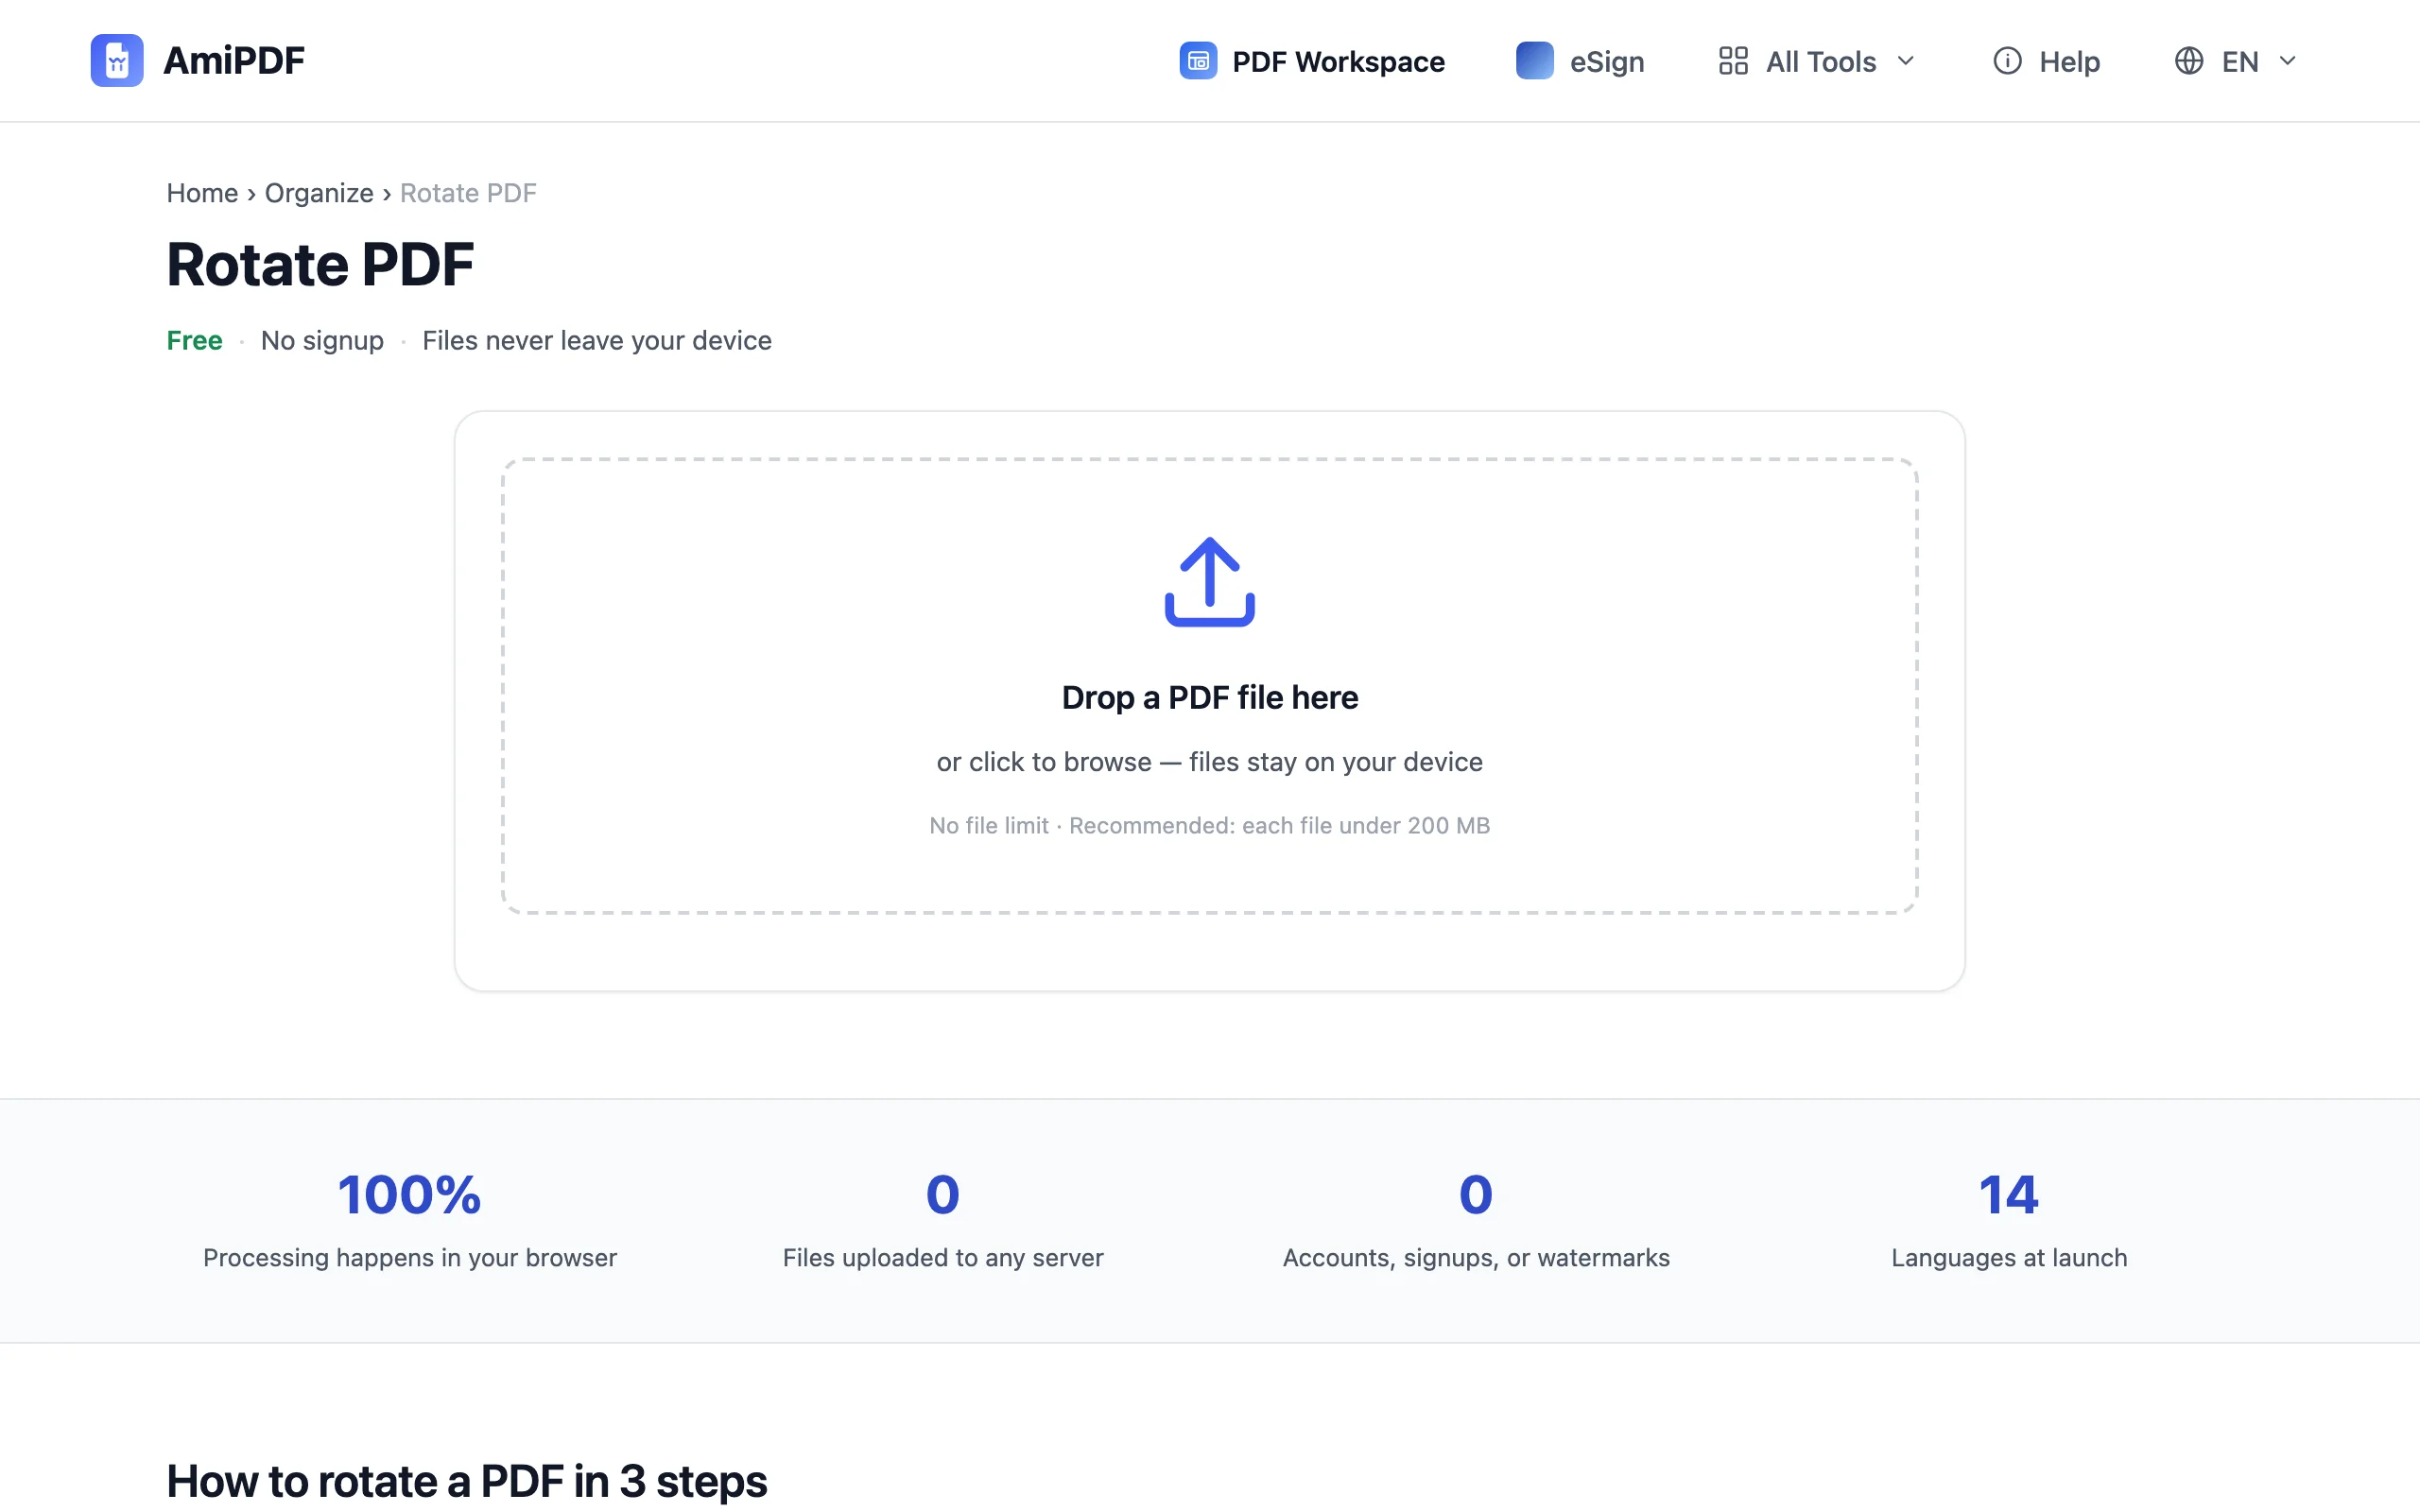Go to Organize breadcrumb link
Viewport: 2420px width, 1512px height.
click(319, 193)
